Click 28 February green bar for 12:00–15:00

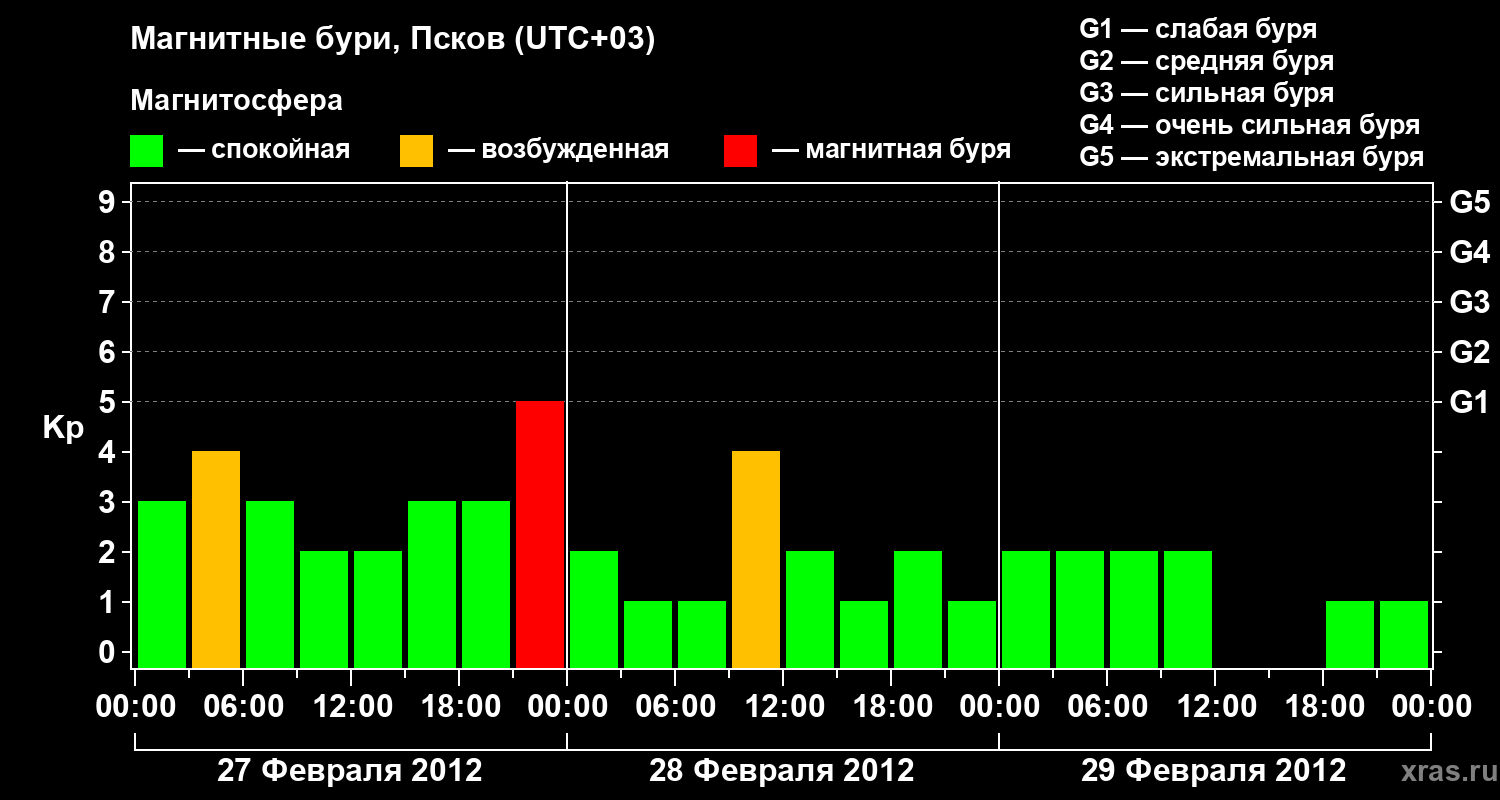[x=810, y=610]
